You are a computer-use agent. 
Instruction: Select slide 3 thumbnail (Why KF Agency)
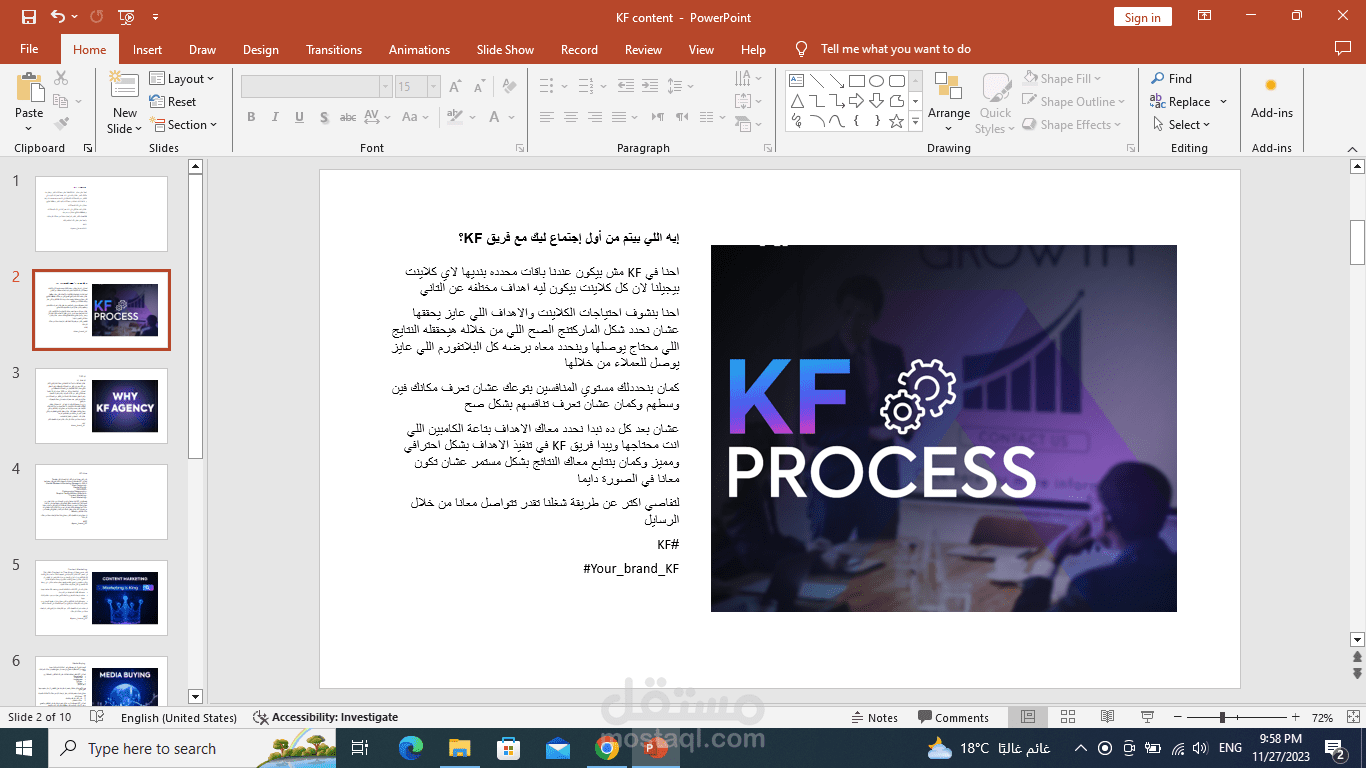click(101, 405)
